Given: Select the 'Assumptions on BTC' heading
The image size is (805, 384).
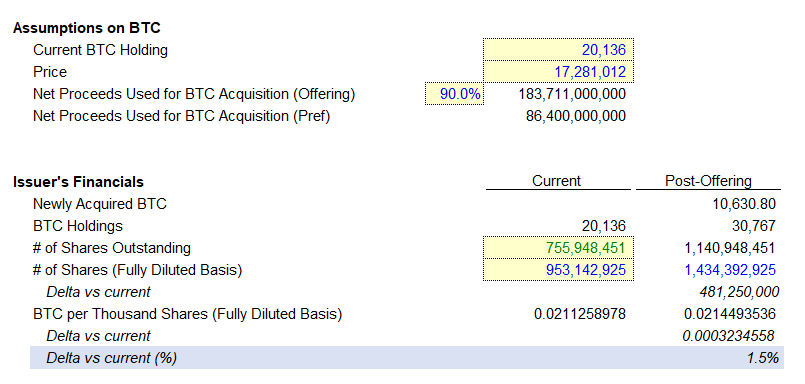Looking at the screenshot, I should 87,28.
